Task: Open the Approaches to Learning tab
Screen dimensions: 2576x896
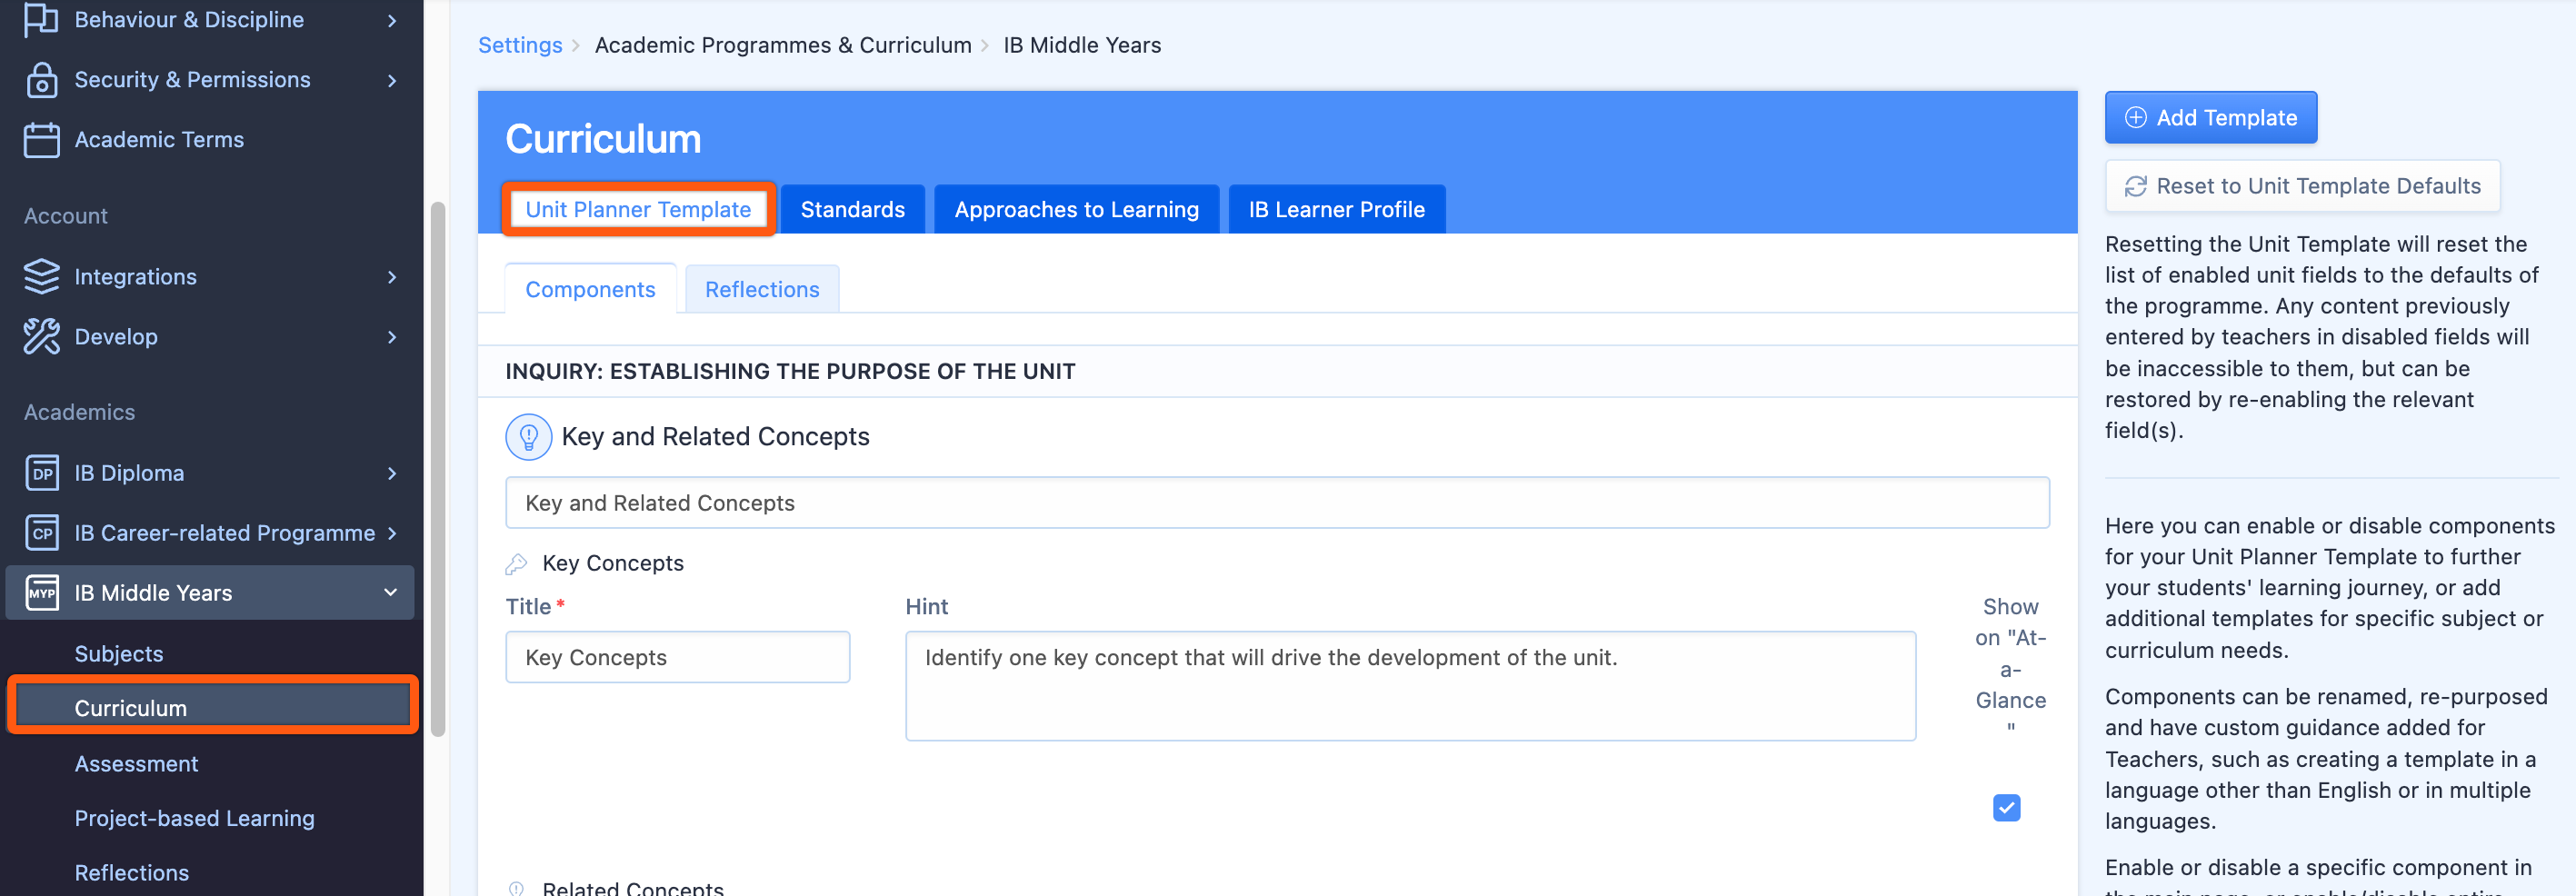Action: point(1076,209)
